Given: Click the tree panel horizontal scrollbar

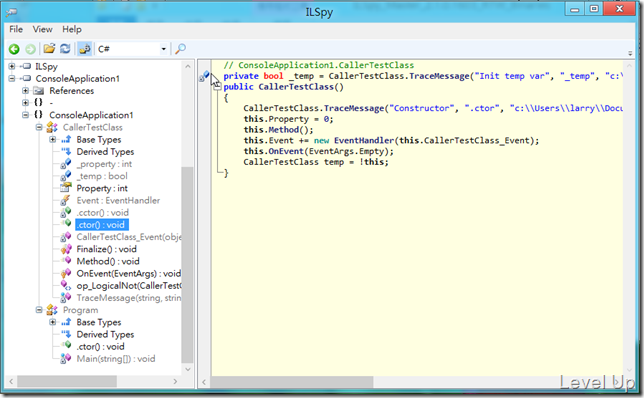Looking at the screenshot, I should [67, 382].
